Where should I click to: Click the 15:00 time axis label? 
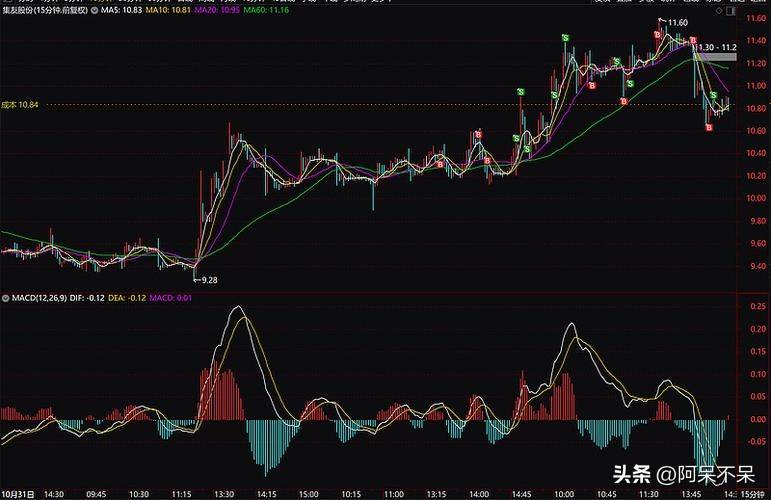point(309,494)
